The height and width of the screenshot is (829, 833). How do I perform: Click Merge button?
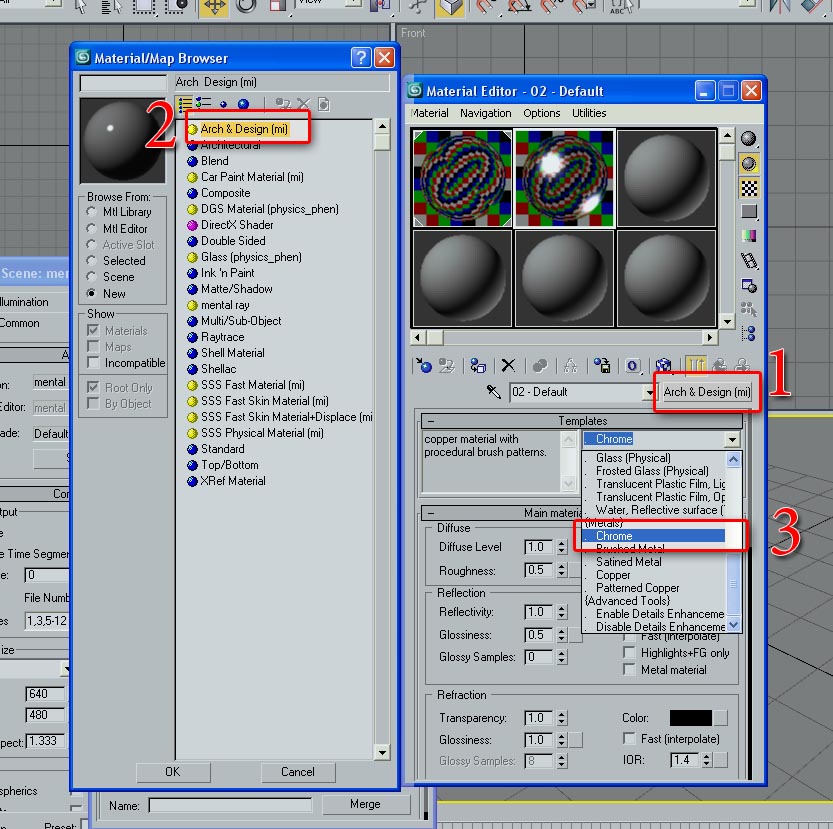point(365,804)
